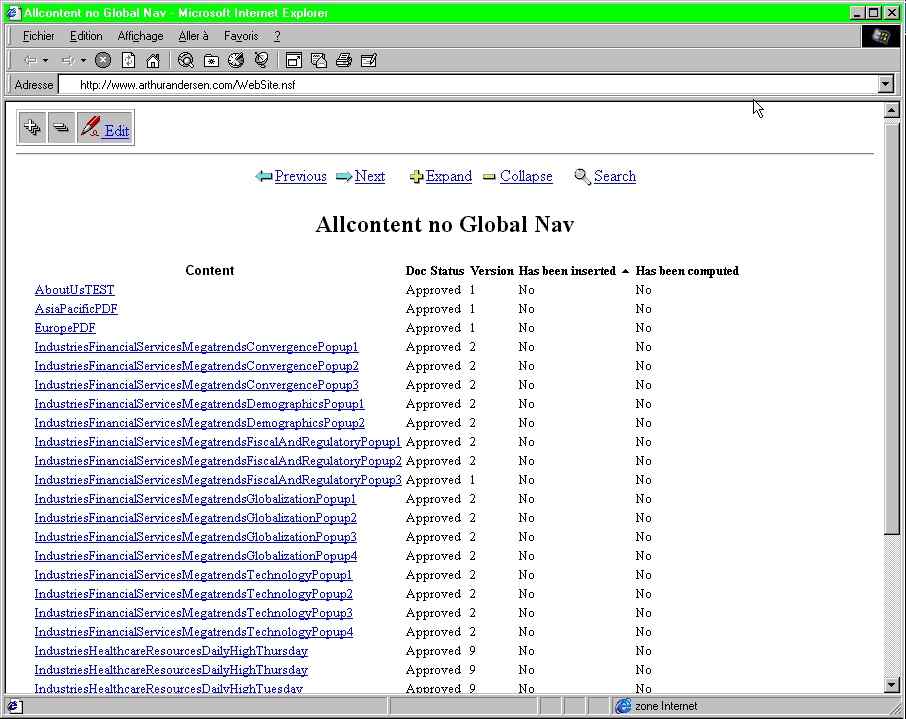Viewport: 906px width, 719px height.
Task: Click in the Adresse URL field
Action: (x=468, y=84)
